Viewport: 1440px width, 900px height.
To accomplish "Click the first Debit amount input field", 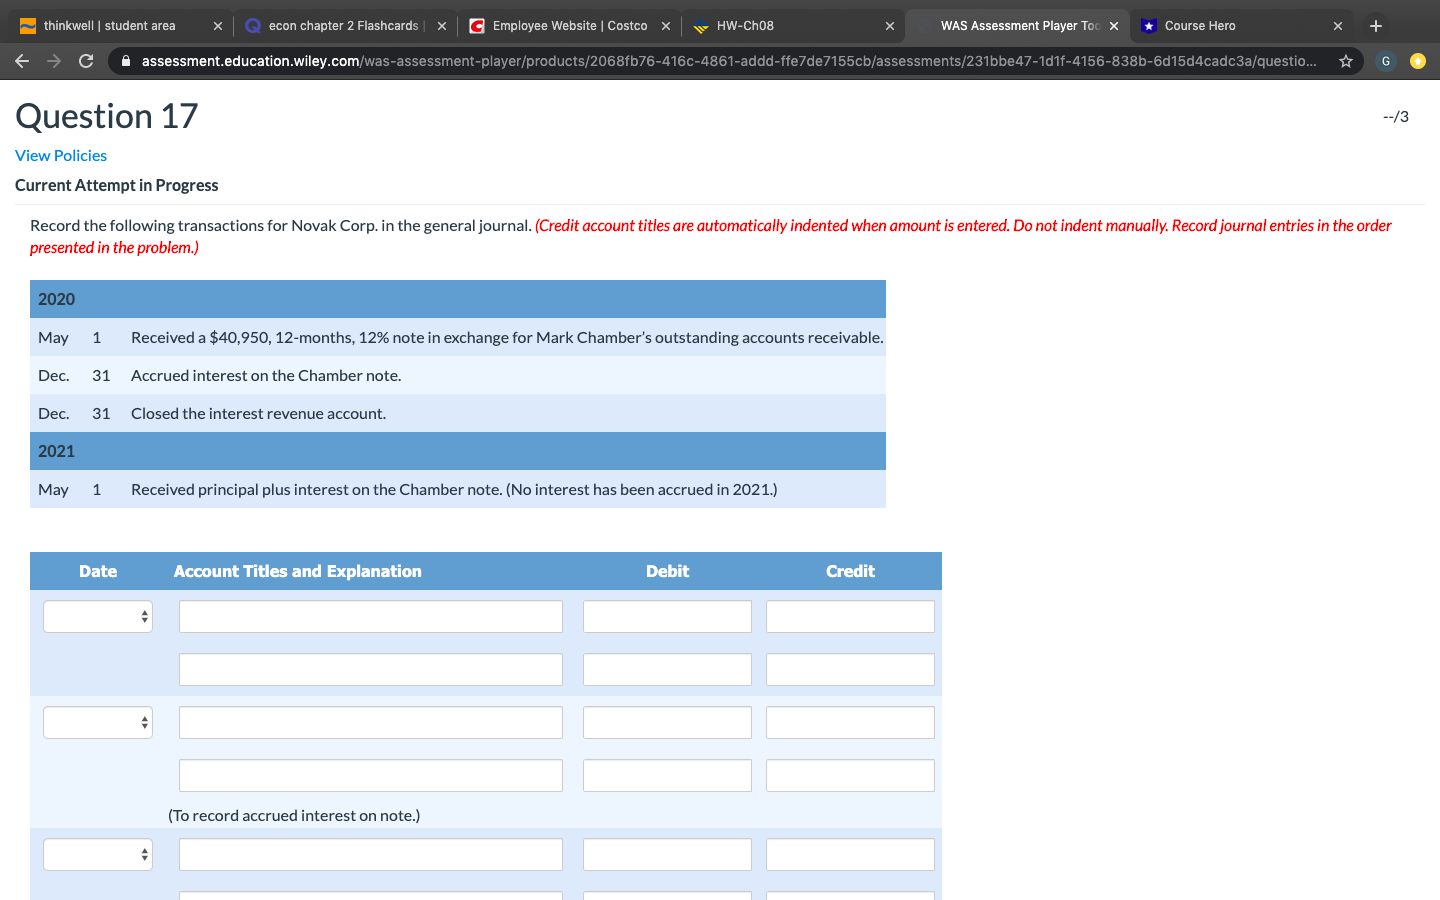I will 666,616.
